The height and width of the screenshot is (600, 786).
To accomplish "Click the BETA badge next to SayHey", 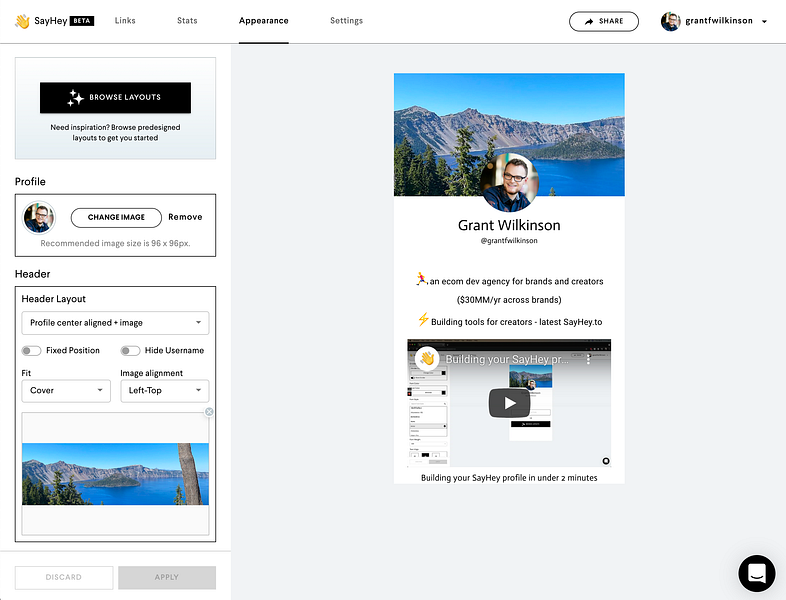I will pyautogui.click(x=82, y=21).
